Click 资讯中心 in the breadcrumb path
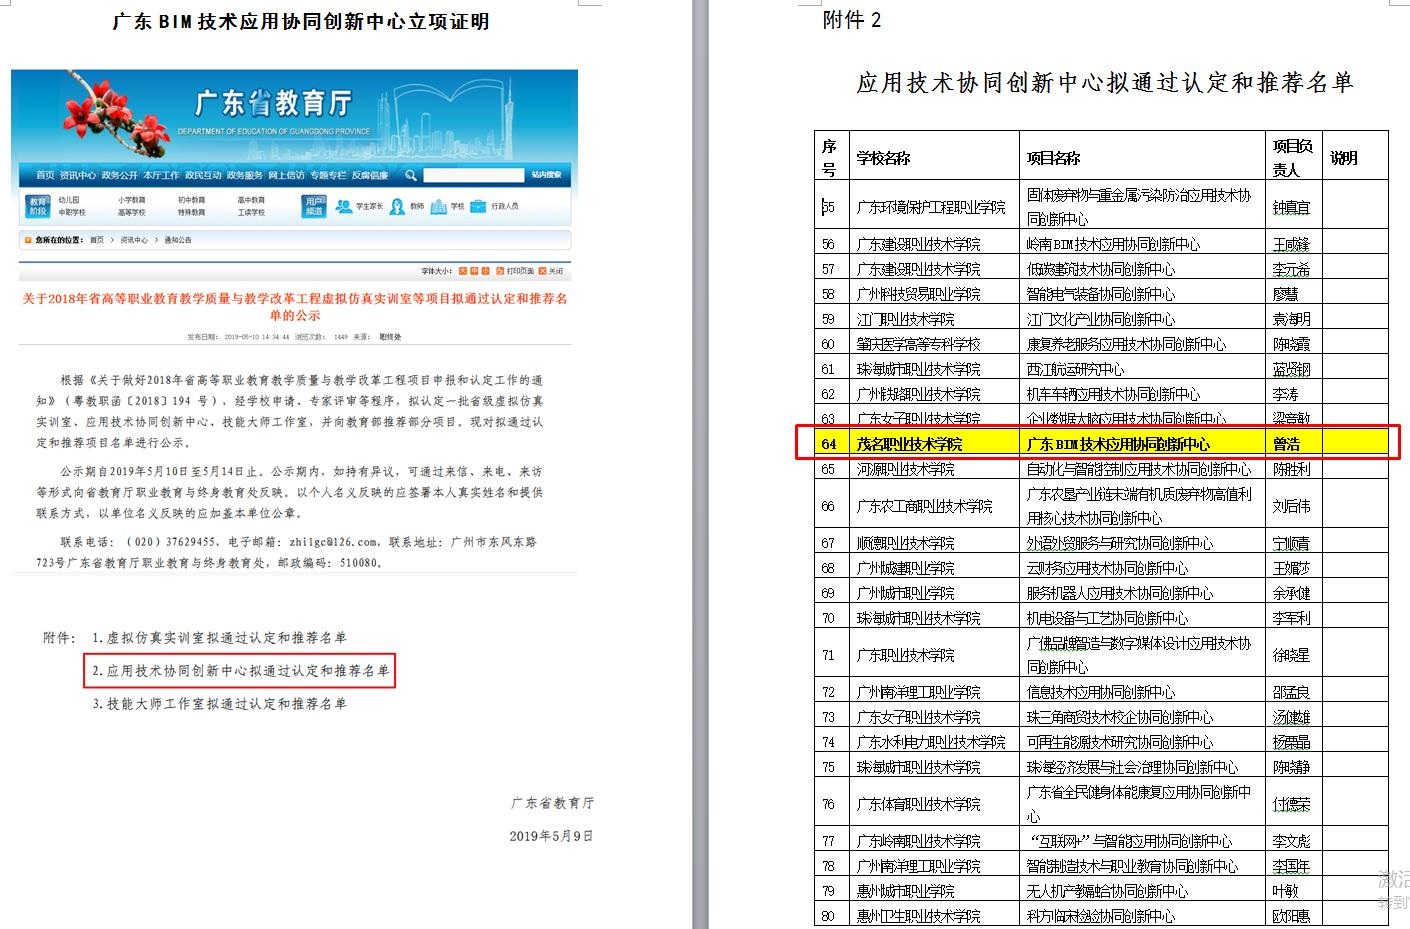 point(134,241)
